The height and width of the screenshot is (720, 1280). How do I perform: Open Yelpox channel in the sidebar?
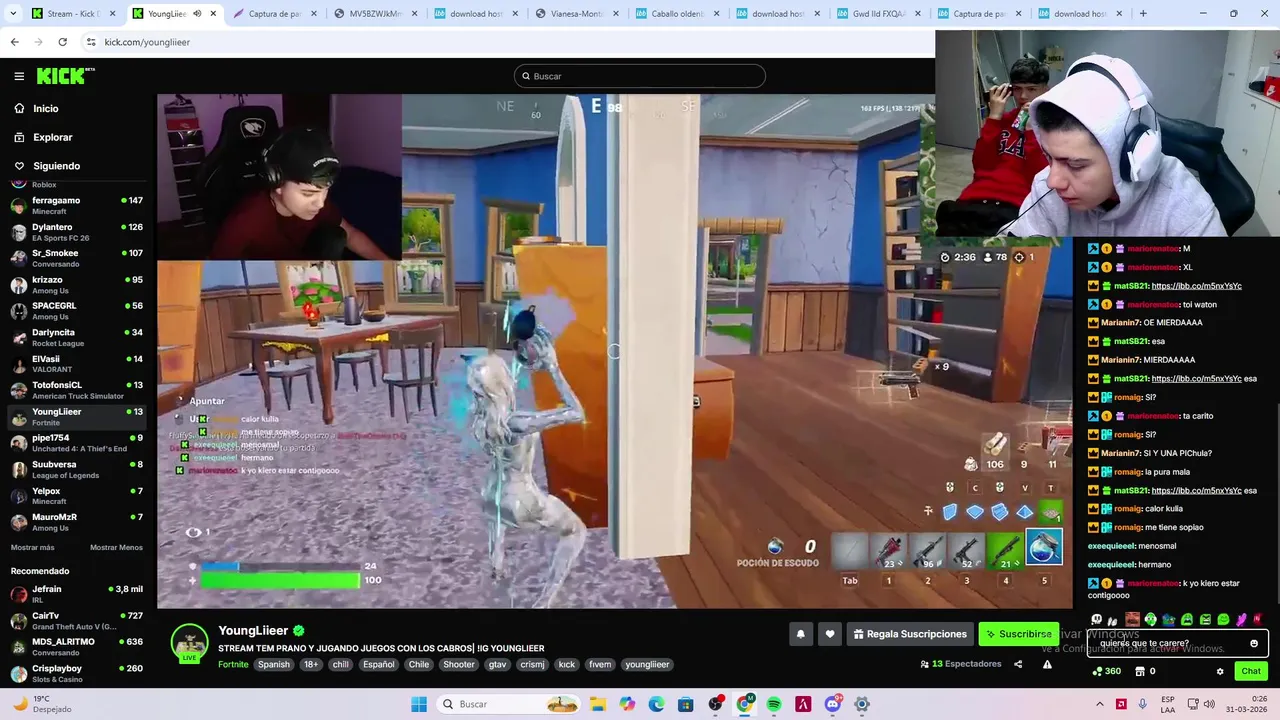point(76,496)
